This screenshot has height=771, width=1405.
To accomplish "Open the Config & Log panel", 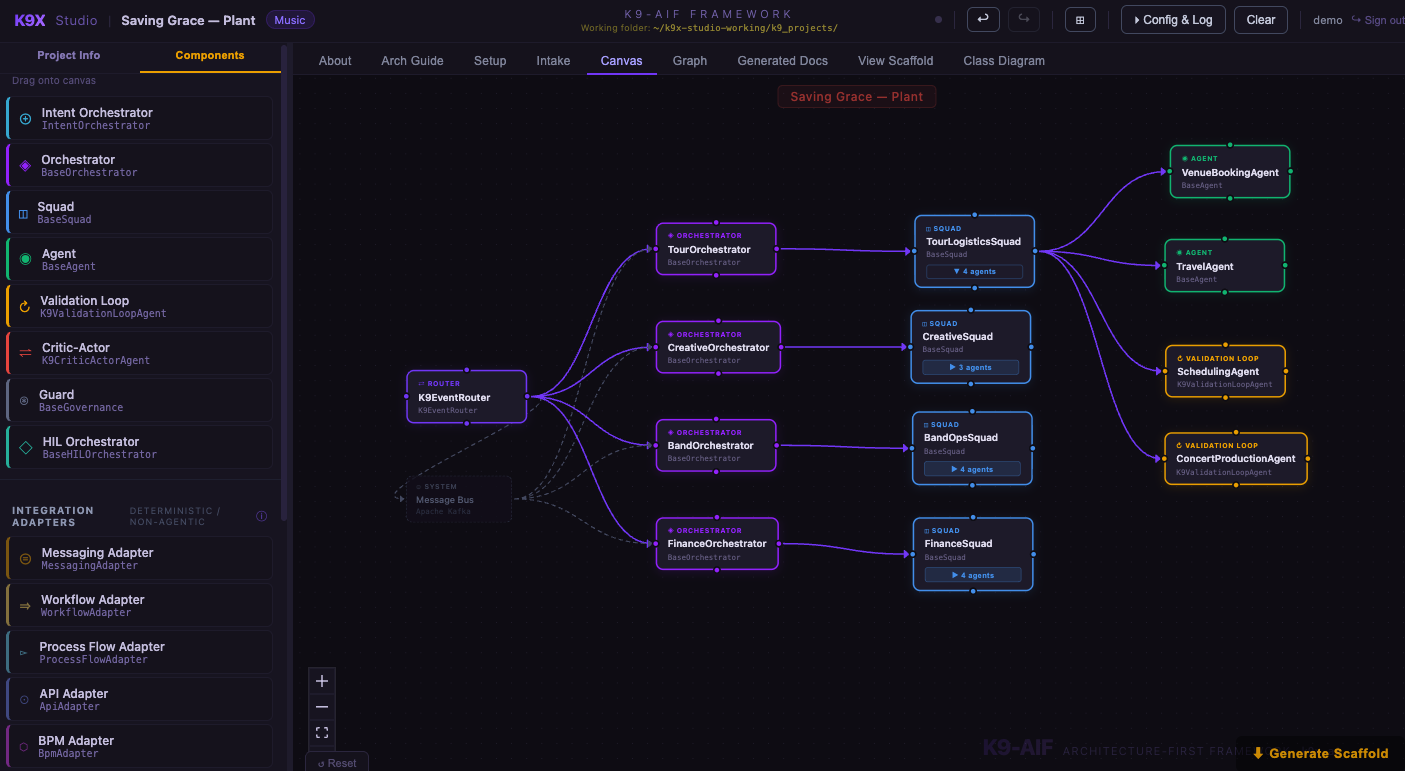I will pos(1173,20).
